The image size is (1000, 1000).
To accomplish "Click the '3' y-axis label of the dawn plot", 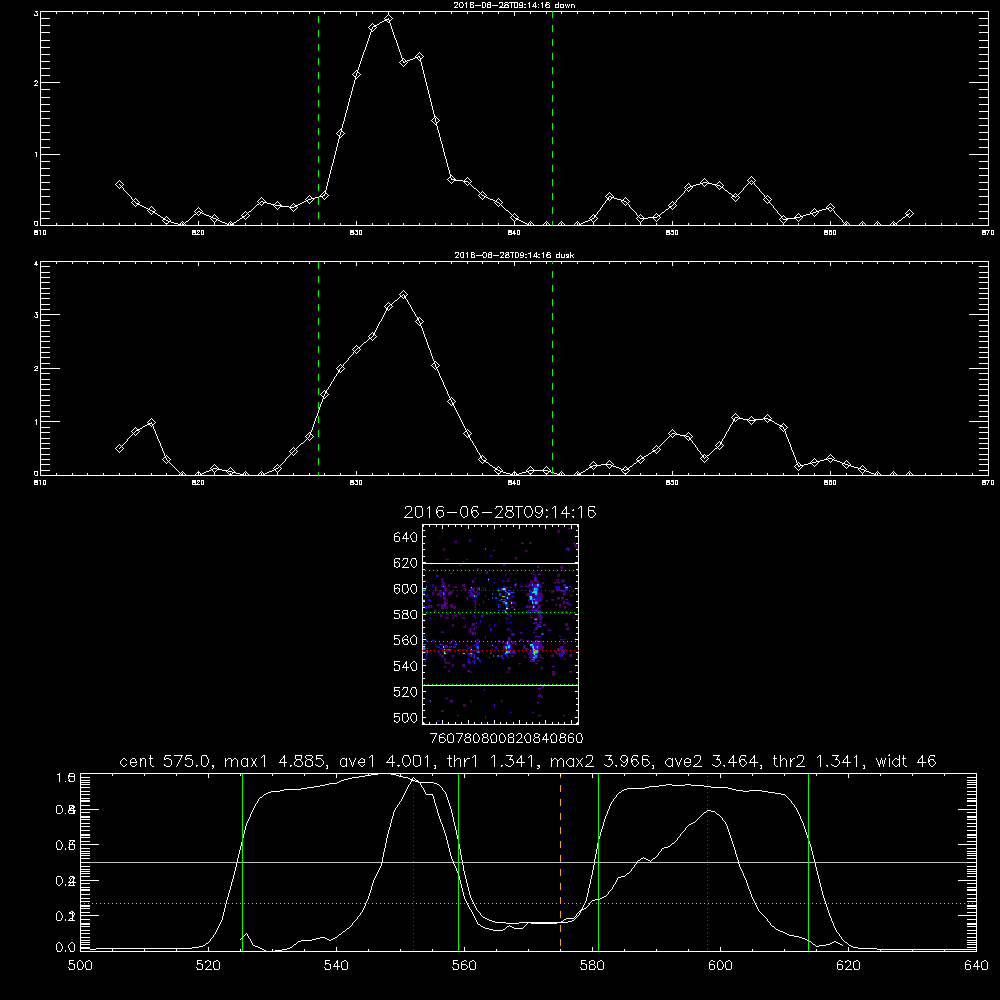I will 36,13.
